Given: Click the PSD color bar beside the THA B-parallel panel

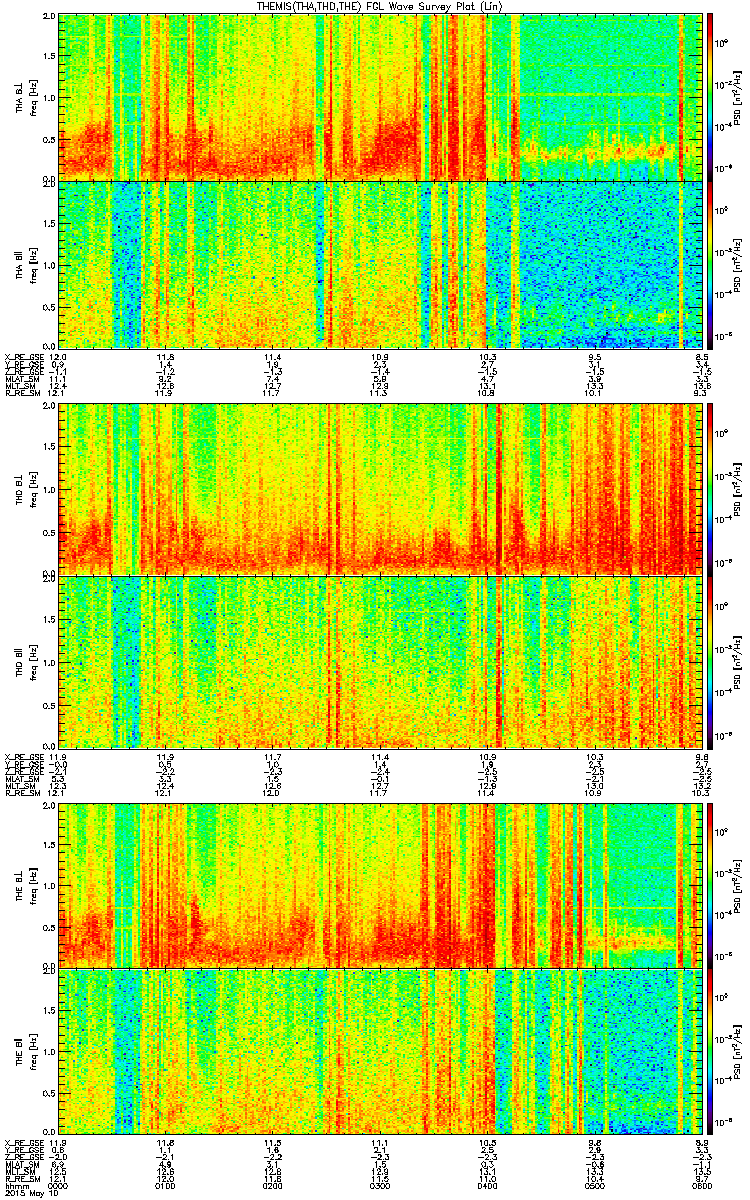Looking at the screenshot, I should (x=711, y=265).
